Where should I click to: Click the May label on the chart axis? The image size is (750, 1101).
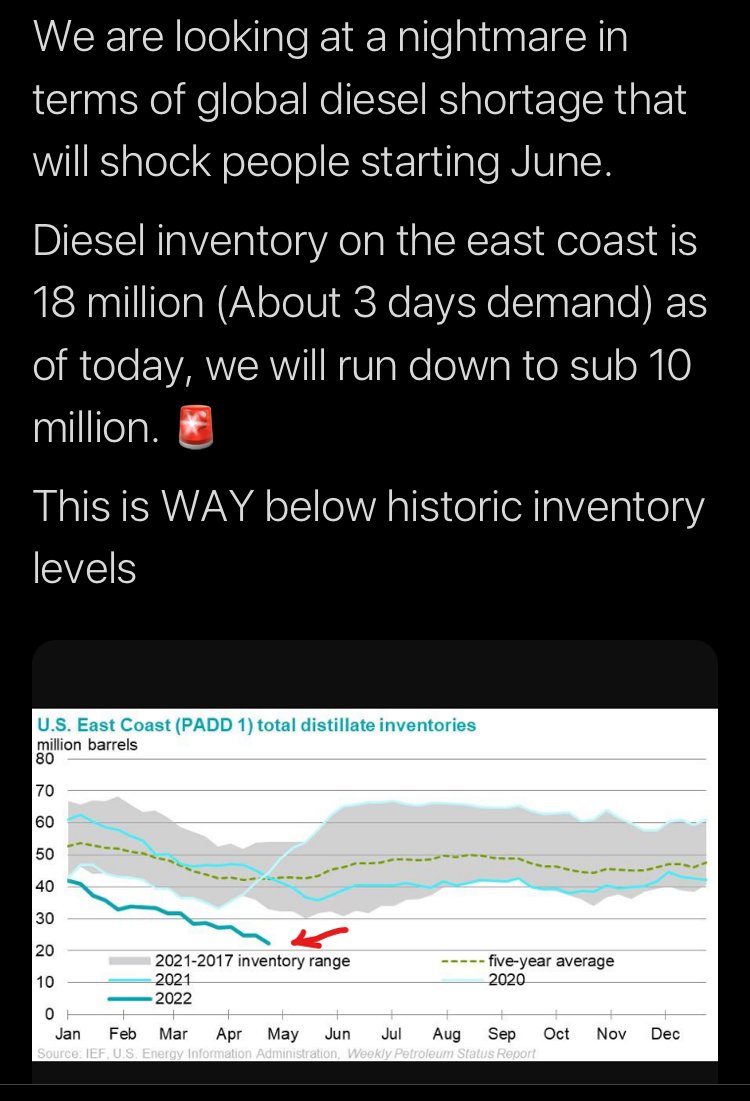tap(283, 1034)
